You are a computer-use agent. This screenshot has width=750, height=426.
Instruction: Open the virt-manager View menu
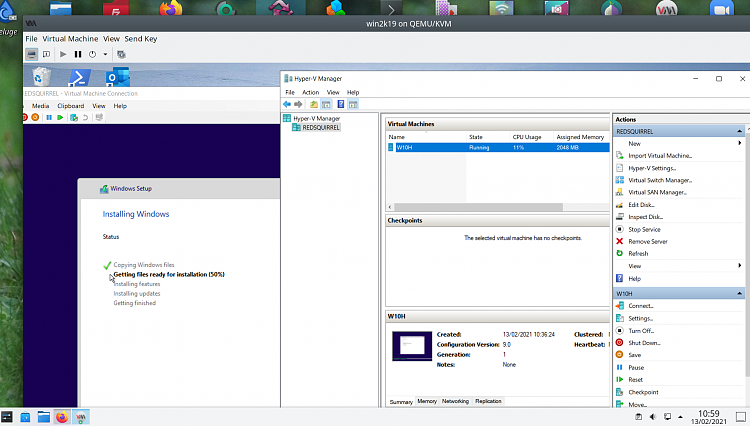[111, 39]
